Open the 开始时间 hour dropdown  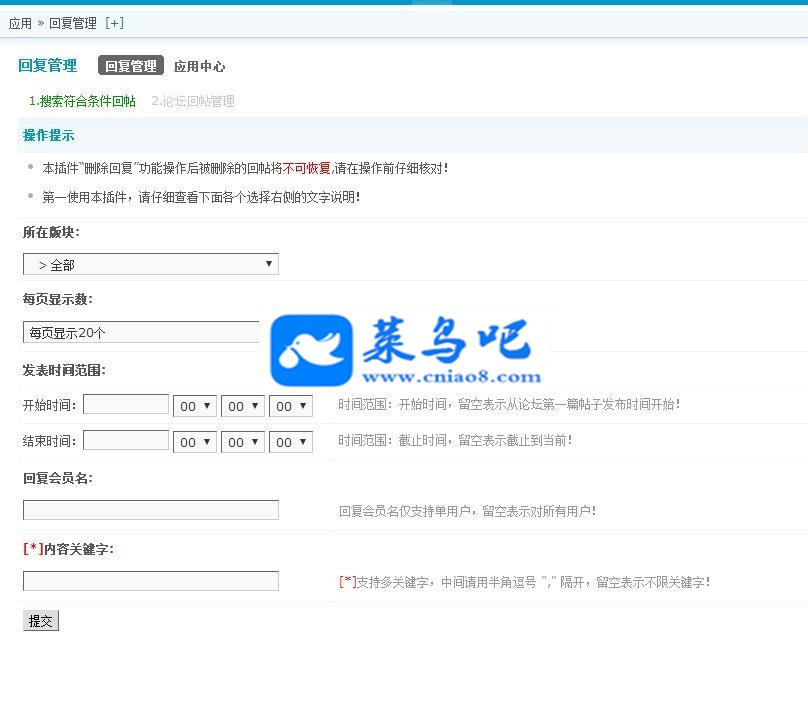click(x=195, y=406)
